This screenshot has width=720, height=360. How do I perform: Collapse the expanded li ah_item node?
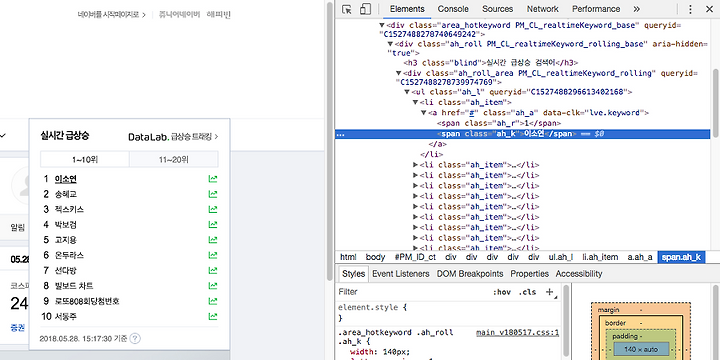(415, 102)
